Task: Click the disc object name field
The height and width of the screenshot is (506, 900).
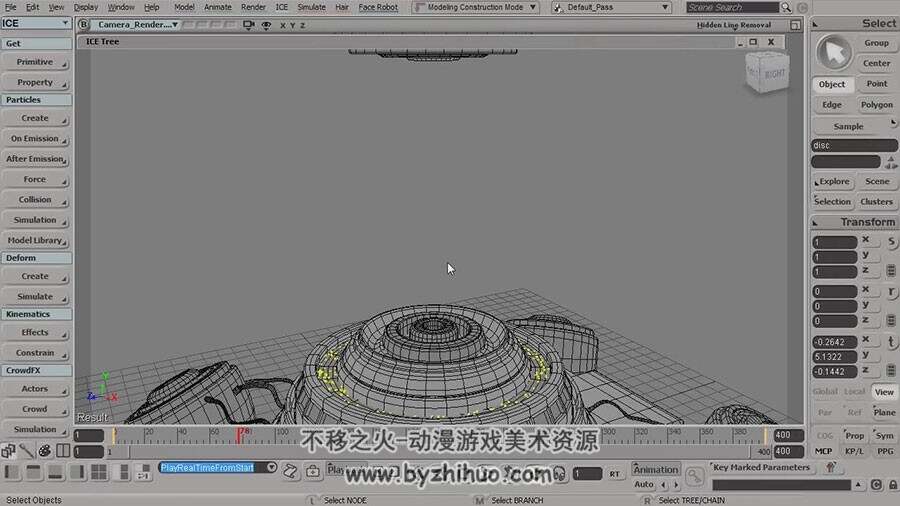Action: (854, 146)
